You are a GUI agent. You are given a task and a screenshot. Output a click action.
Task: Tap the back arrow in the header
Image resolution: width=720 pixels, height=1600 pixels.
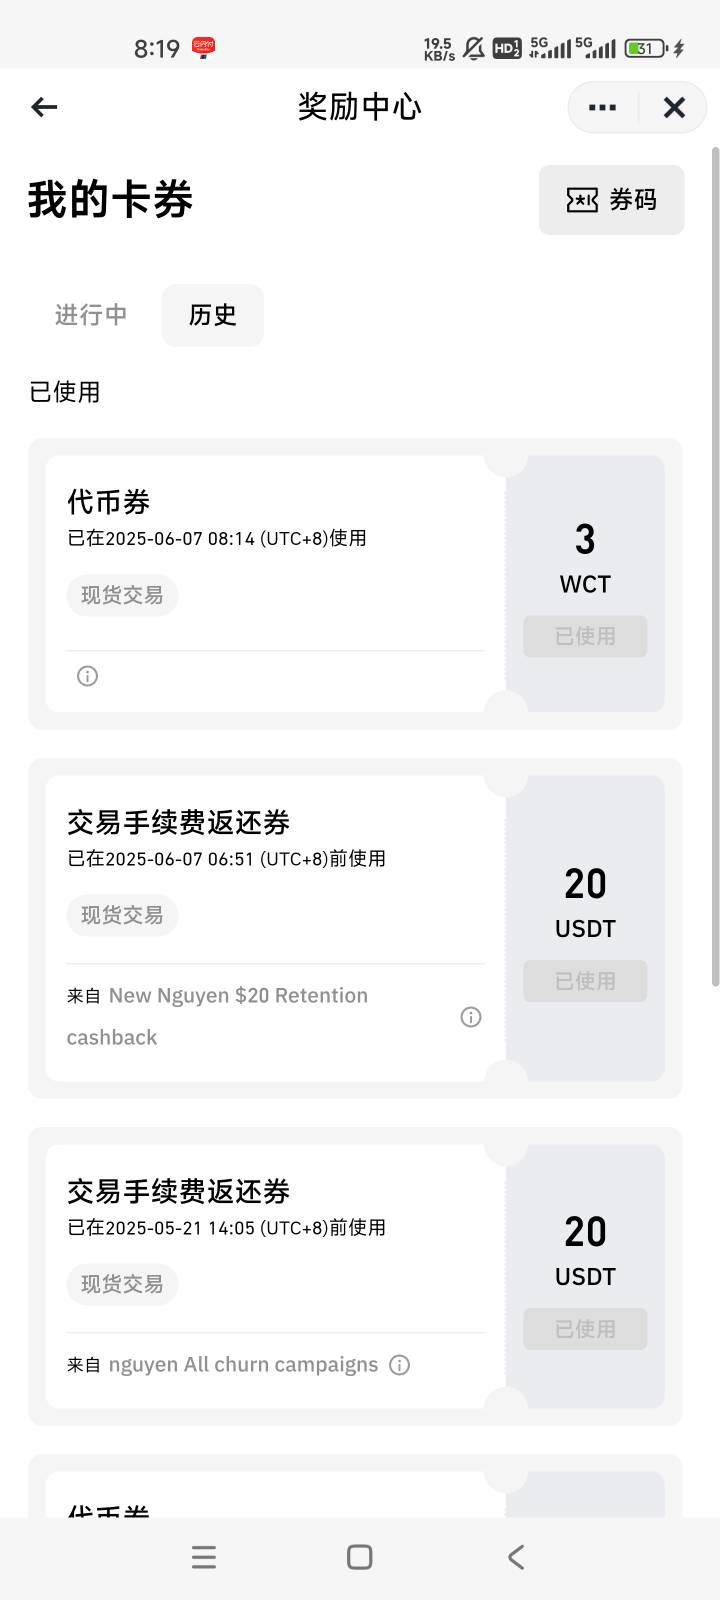pyautogui.click(x=44, y=107)
